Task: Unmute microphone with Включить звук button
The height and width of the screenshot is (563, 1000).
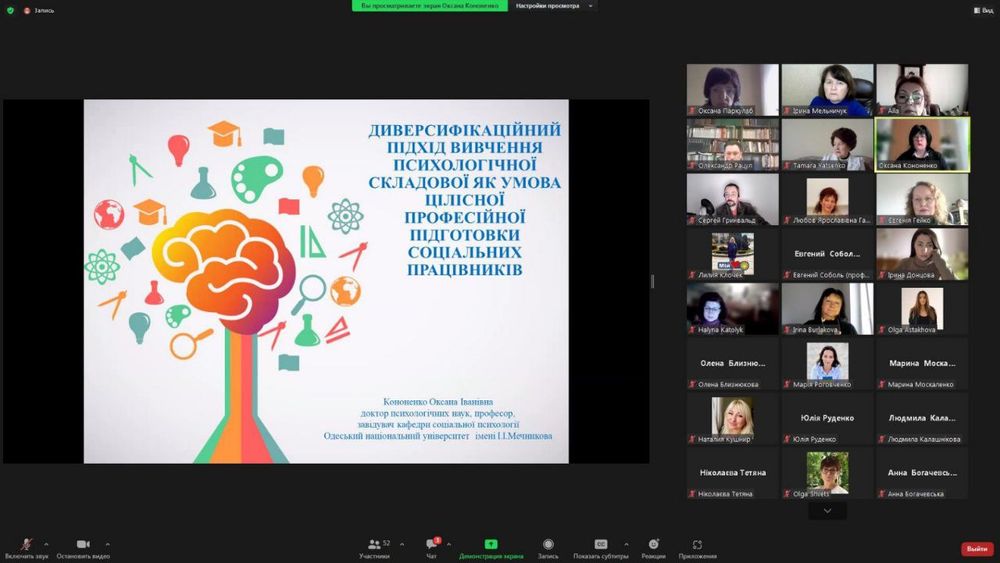Action: (27, 545)
